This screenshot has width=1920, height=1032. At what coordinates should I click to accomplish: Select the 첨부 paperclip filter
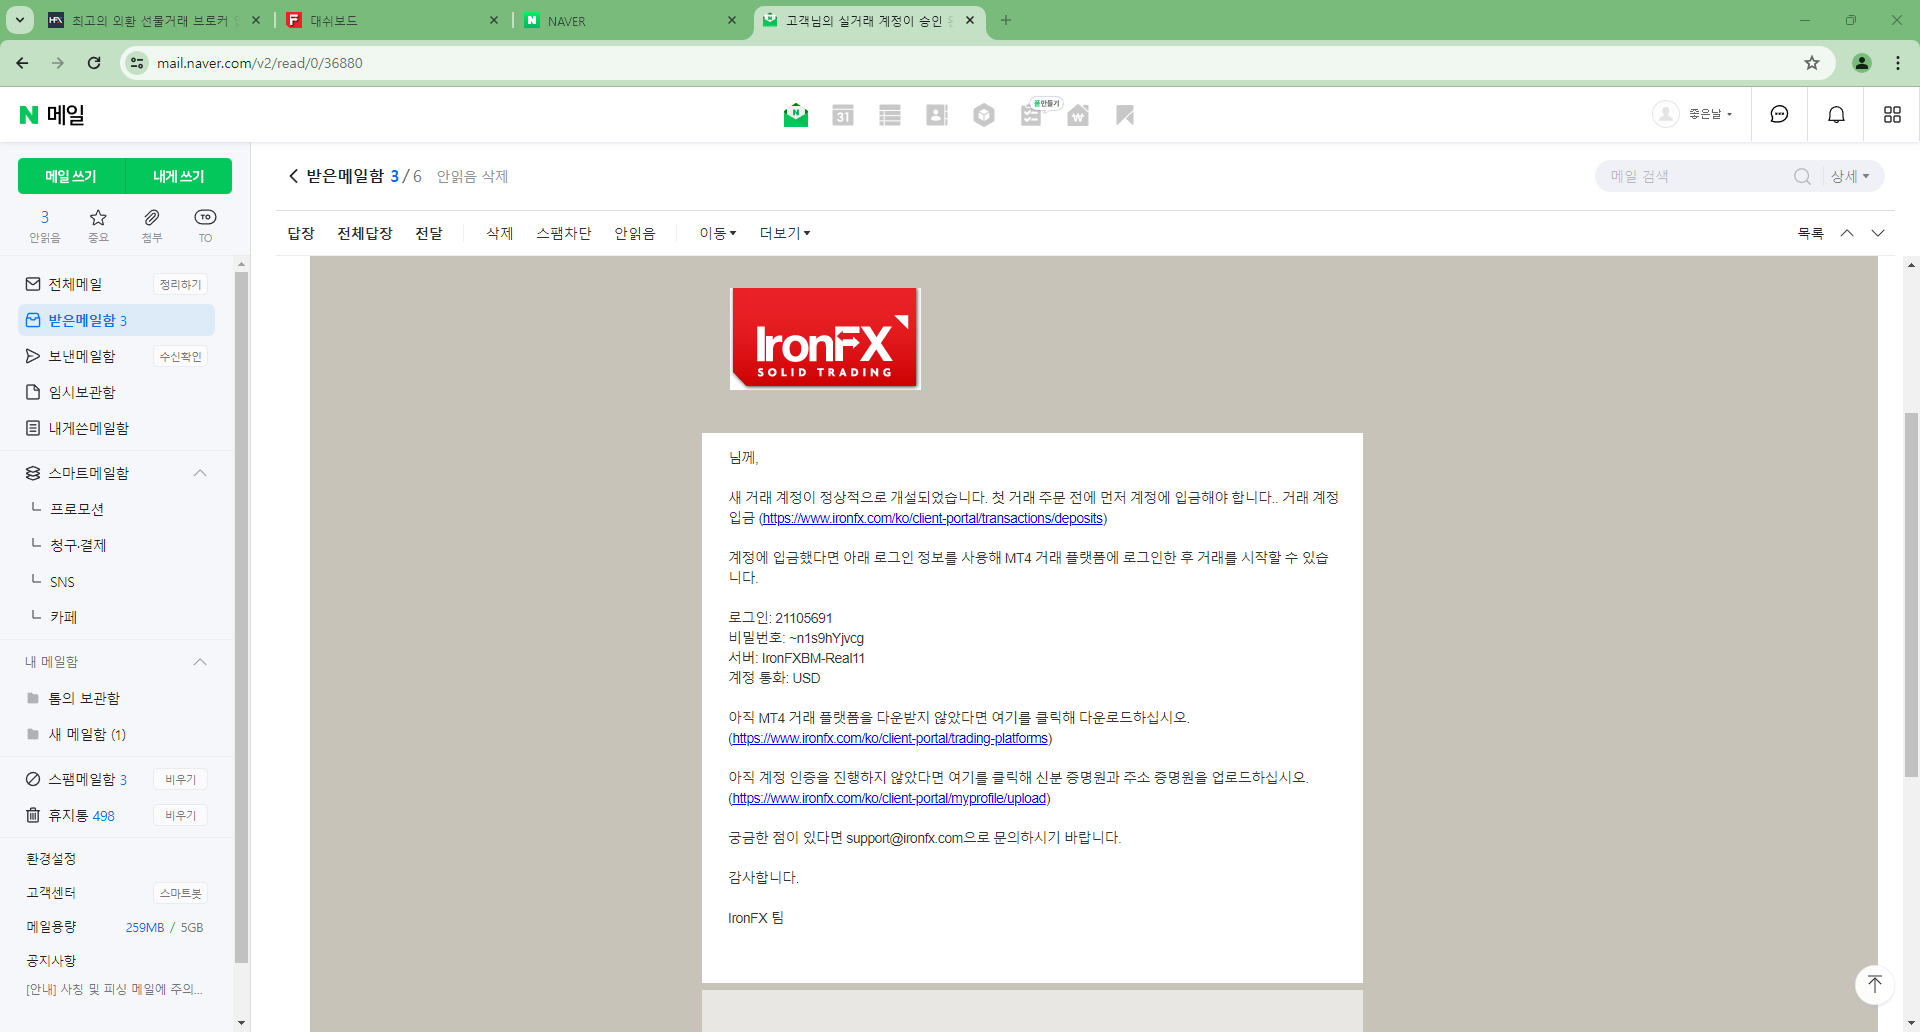click(151, 224)
